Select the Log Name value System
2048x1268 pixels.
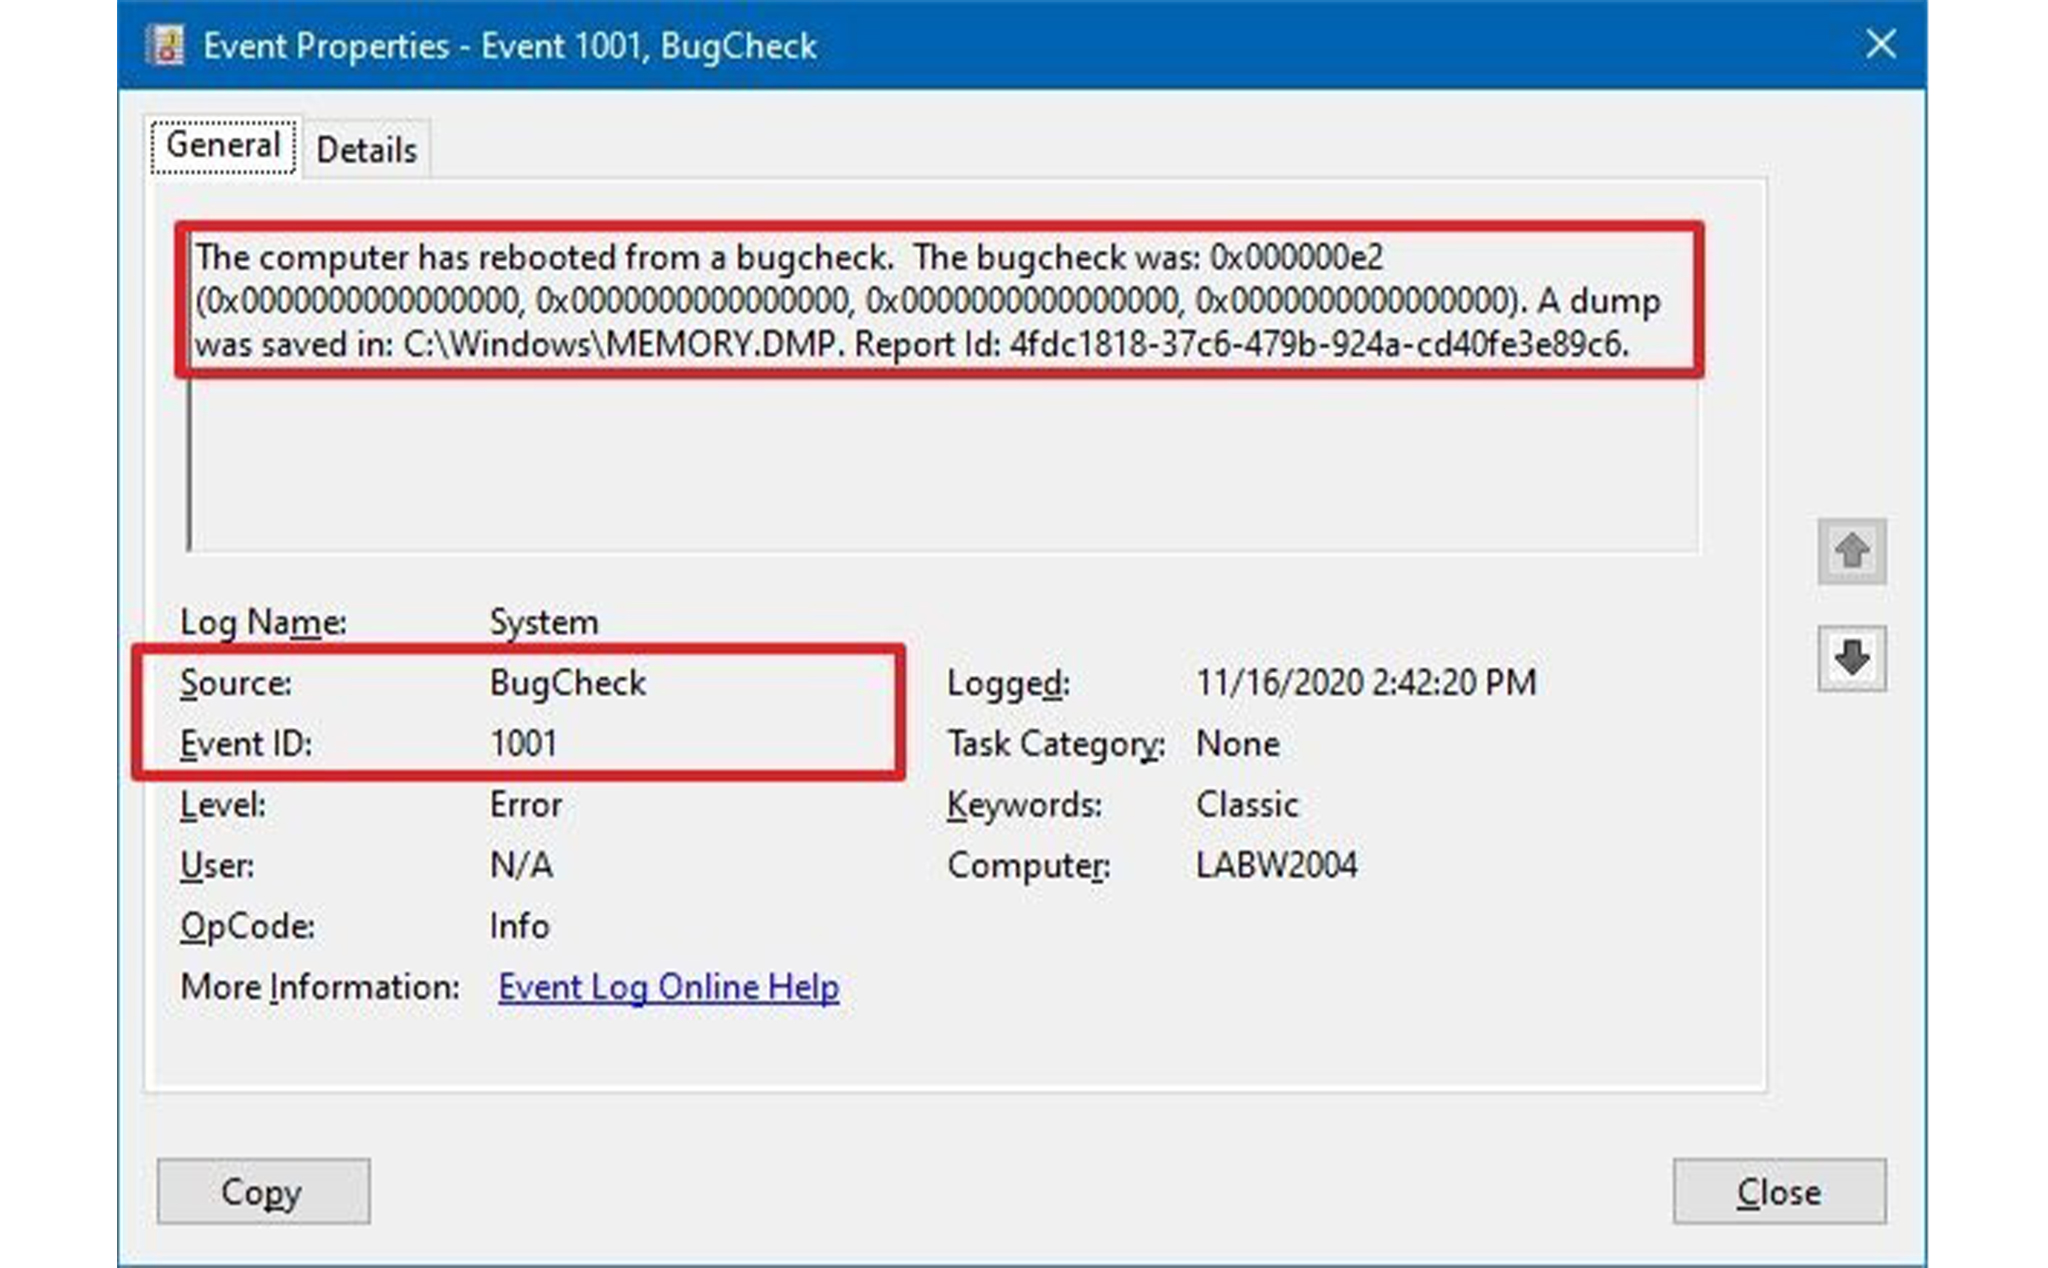point(543,622)
